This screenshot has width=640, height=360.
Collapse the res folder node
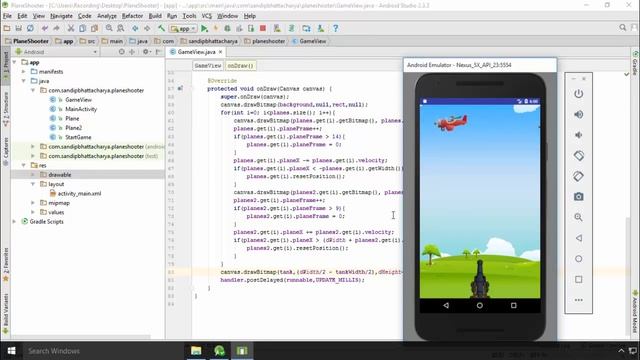(x=24, y=165)
